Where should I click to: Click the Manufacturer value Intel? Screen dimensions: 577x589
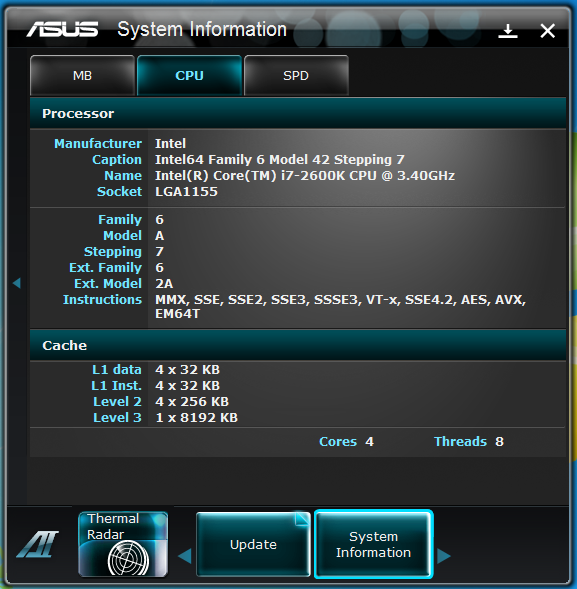pyautogui.click(x=170, y=143)
